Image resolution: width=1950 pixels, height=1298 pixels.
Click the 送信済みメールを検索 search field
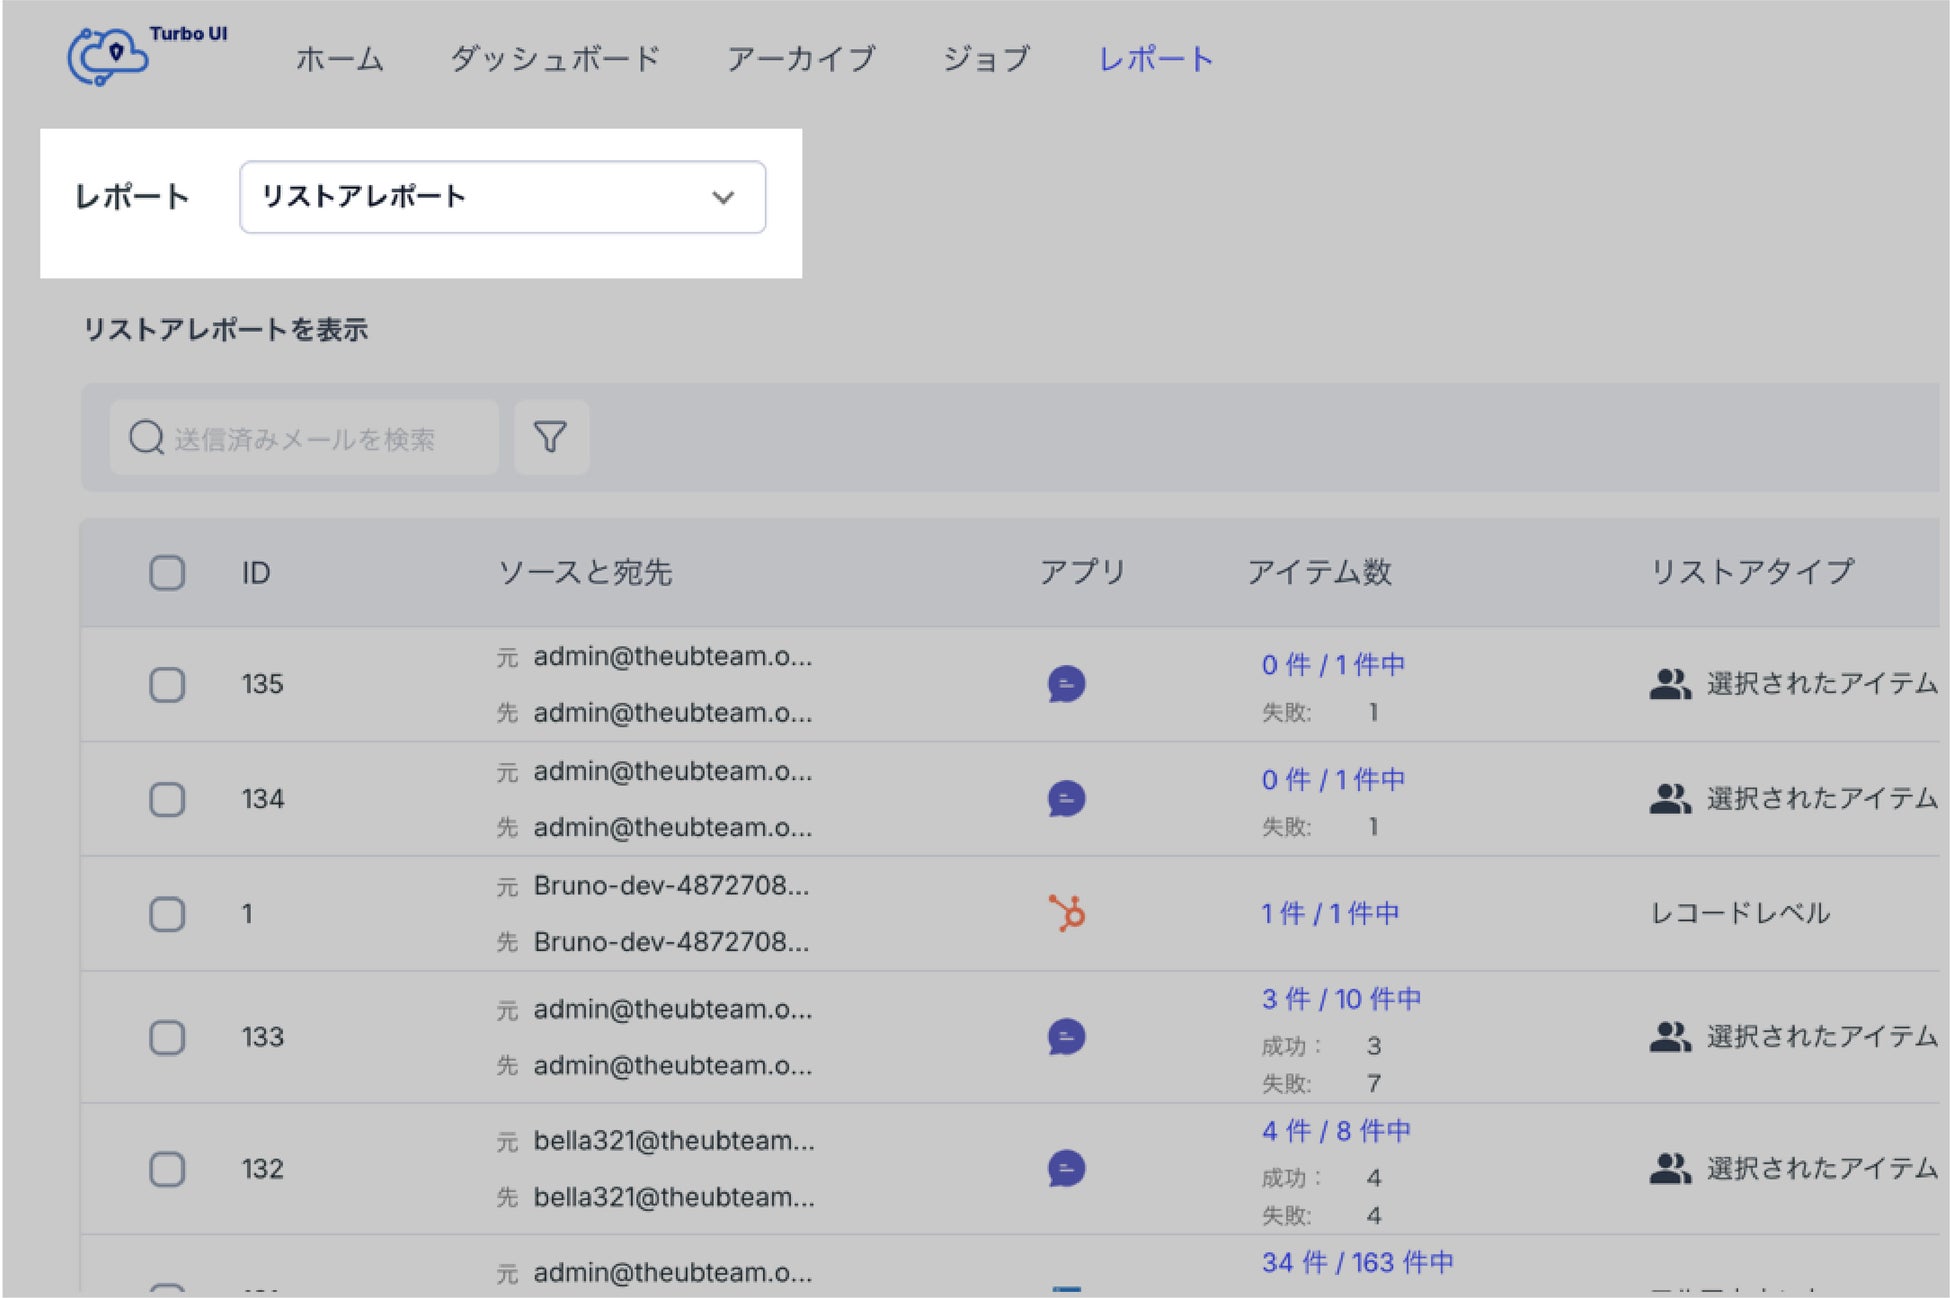[x=304, y=438]
